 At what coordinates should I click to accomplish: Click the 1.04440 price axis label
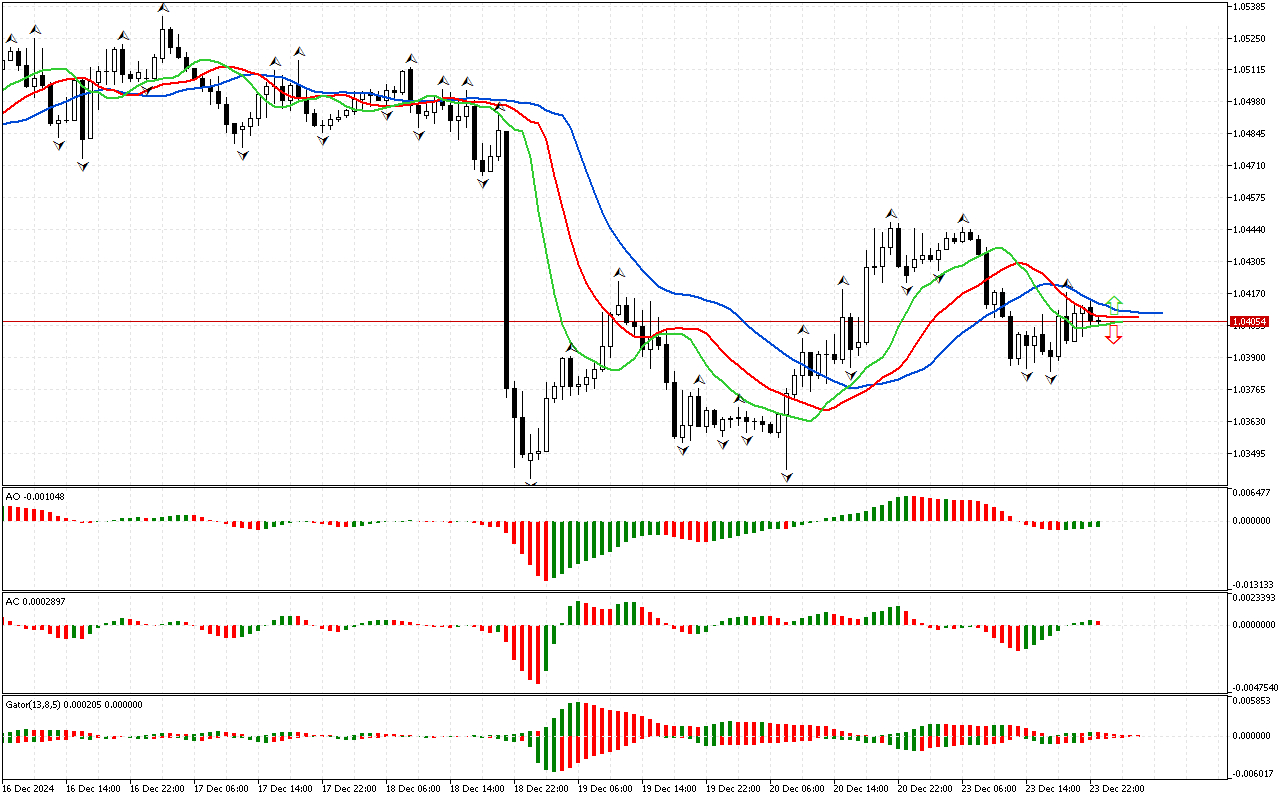coord(1251,230)
